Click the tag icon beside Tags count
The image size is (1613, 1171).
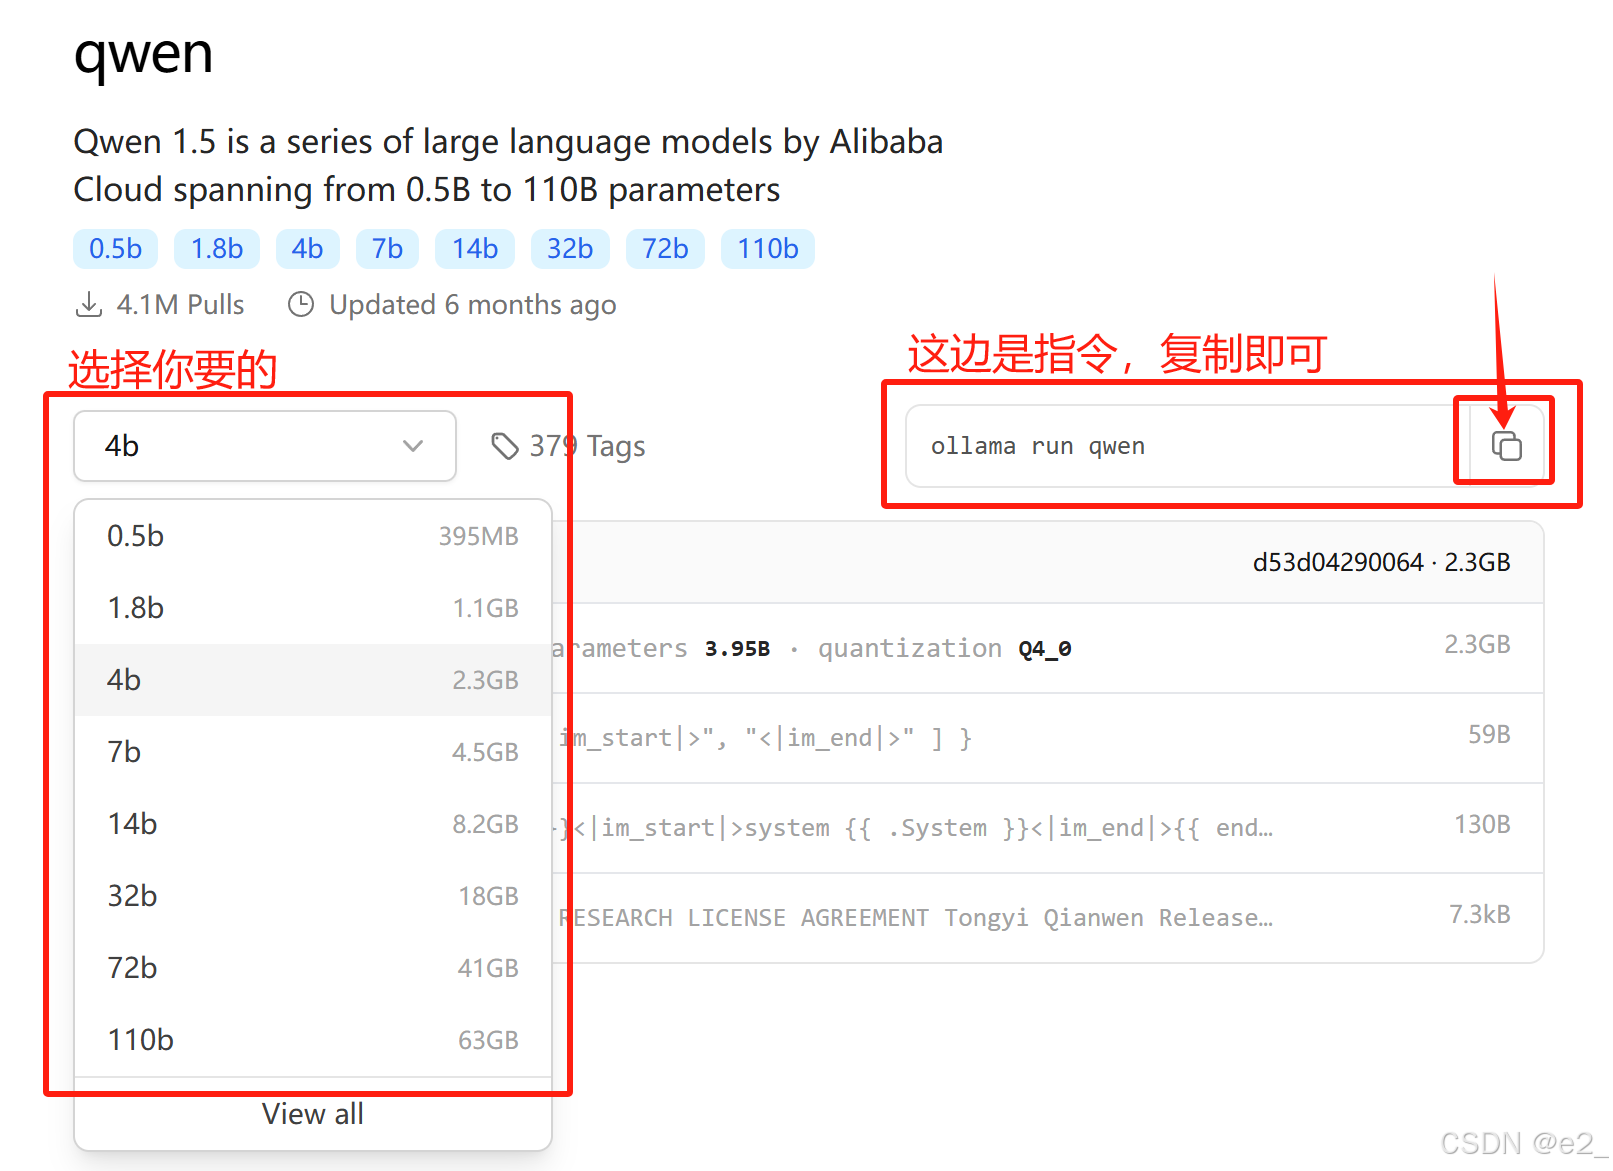click(504, 446)
